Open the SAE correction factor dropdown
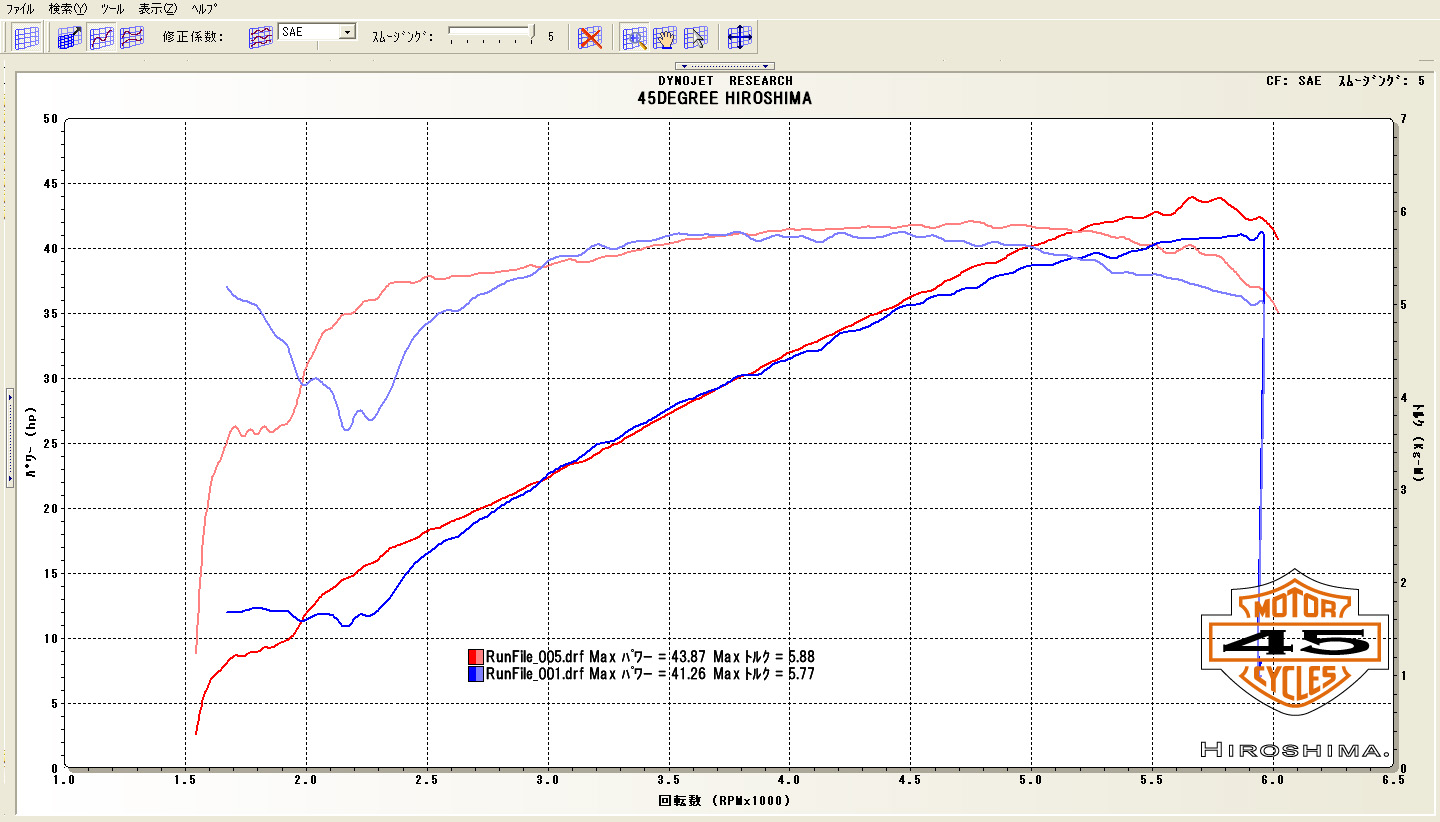Image resolution: width=1440 pixels, height=822 pixels. [x=347, y=32]
